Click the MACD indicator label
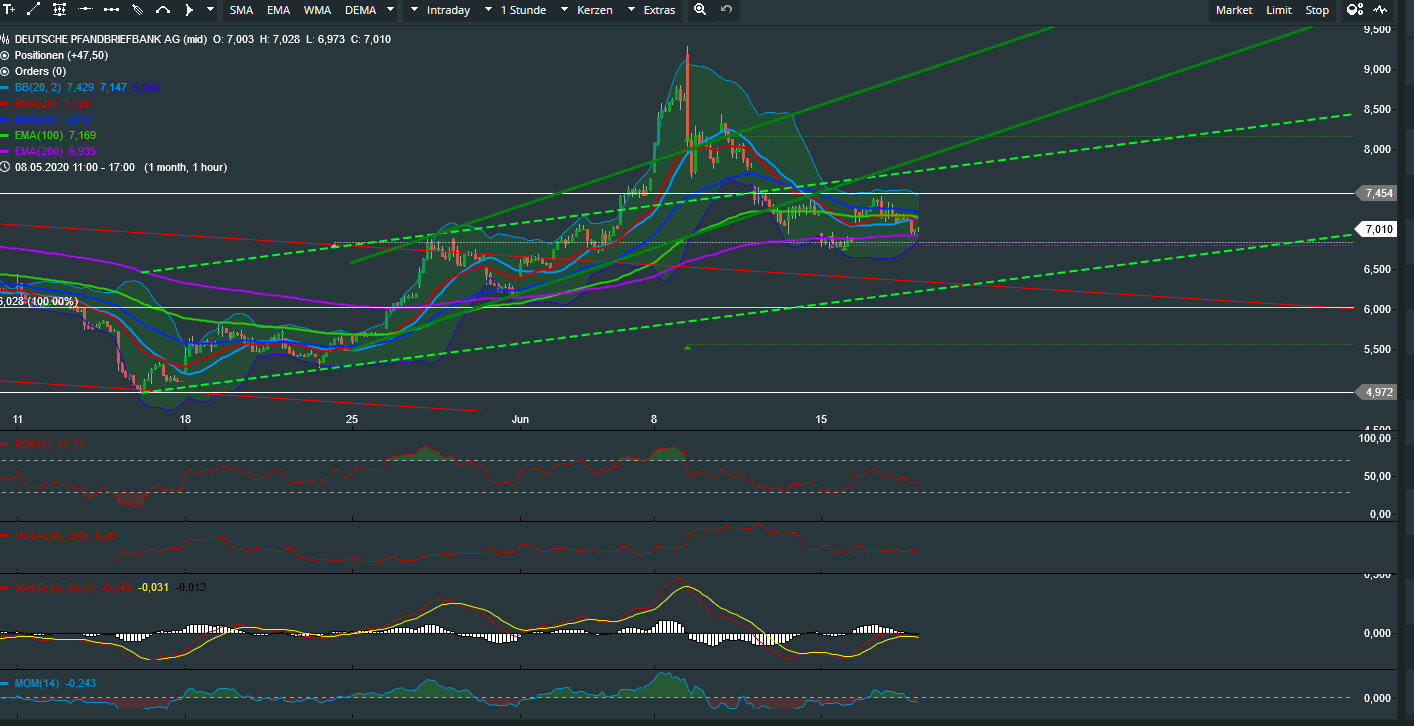Screen dimensions: 1414x726 [55, 587]
